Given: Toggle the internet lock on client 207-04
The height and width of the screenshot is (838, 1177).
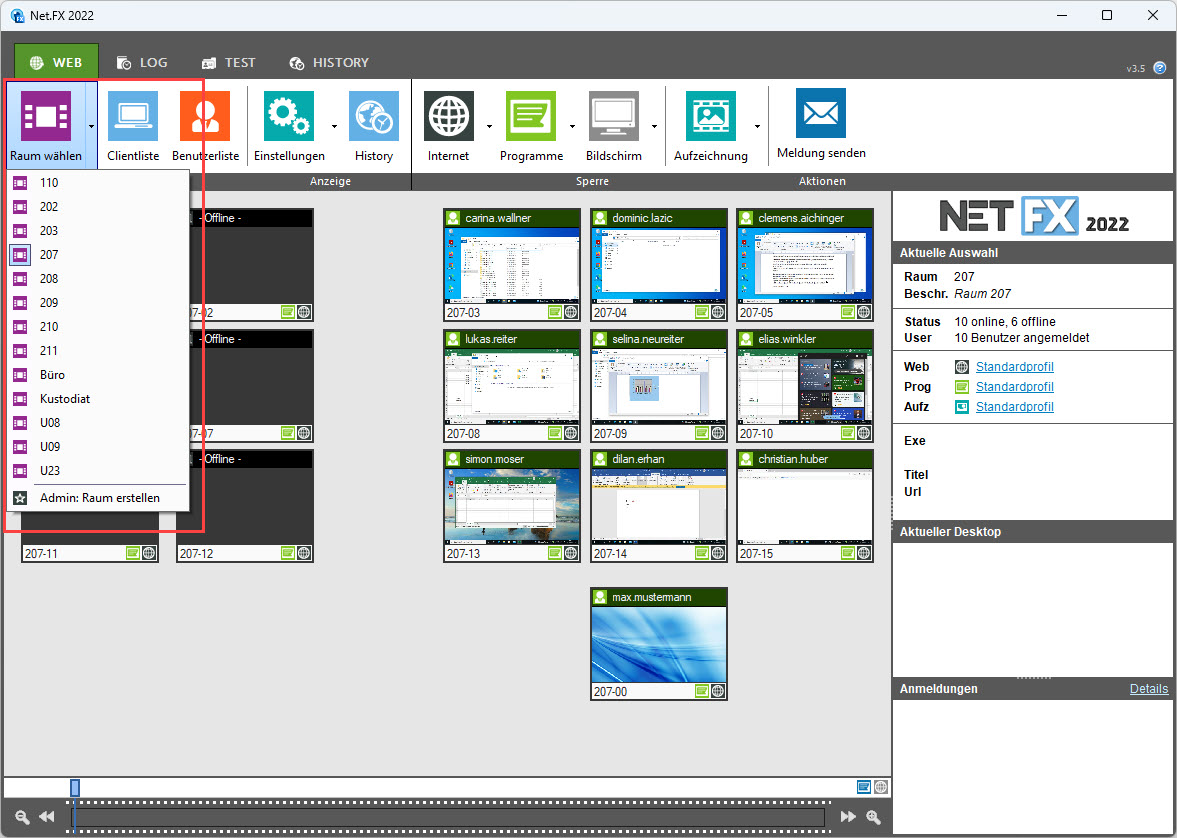Looking at the screenshot, I should (x=718, y=312).
